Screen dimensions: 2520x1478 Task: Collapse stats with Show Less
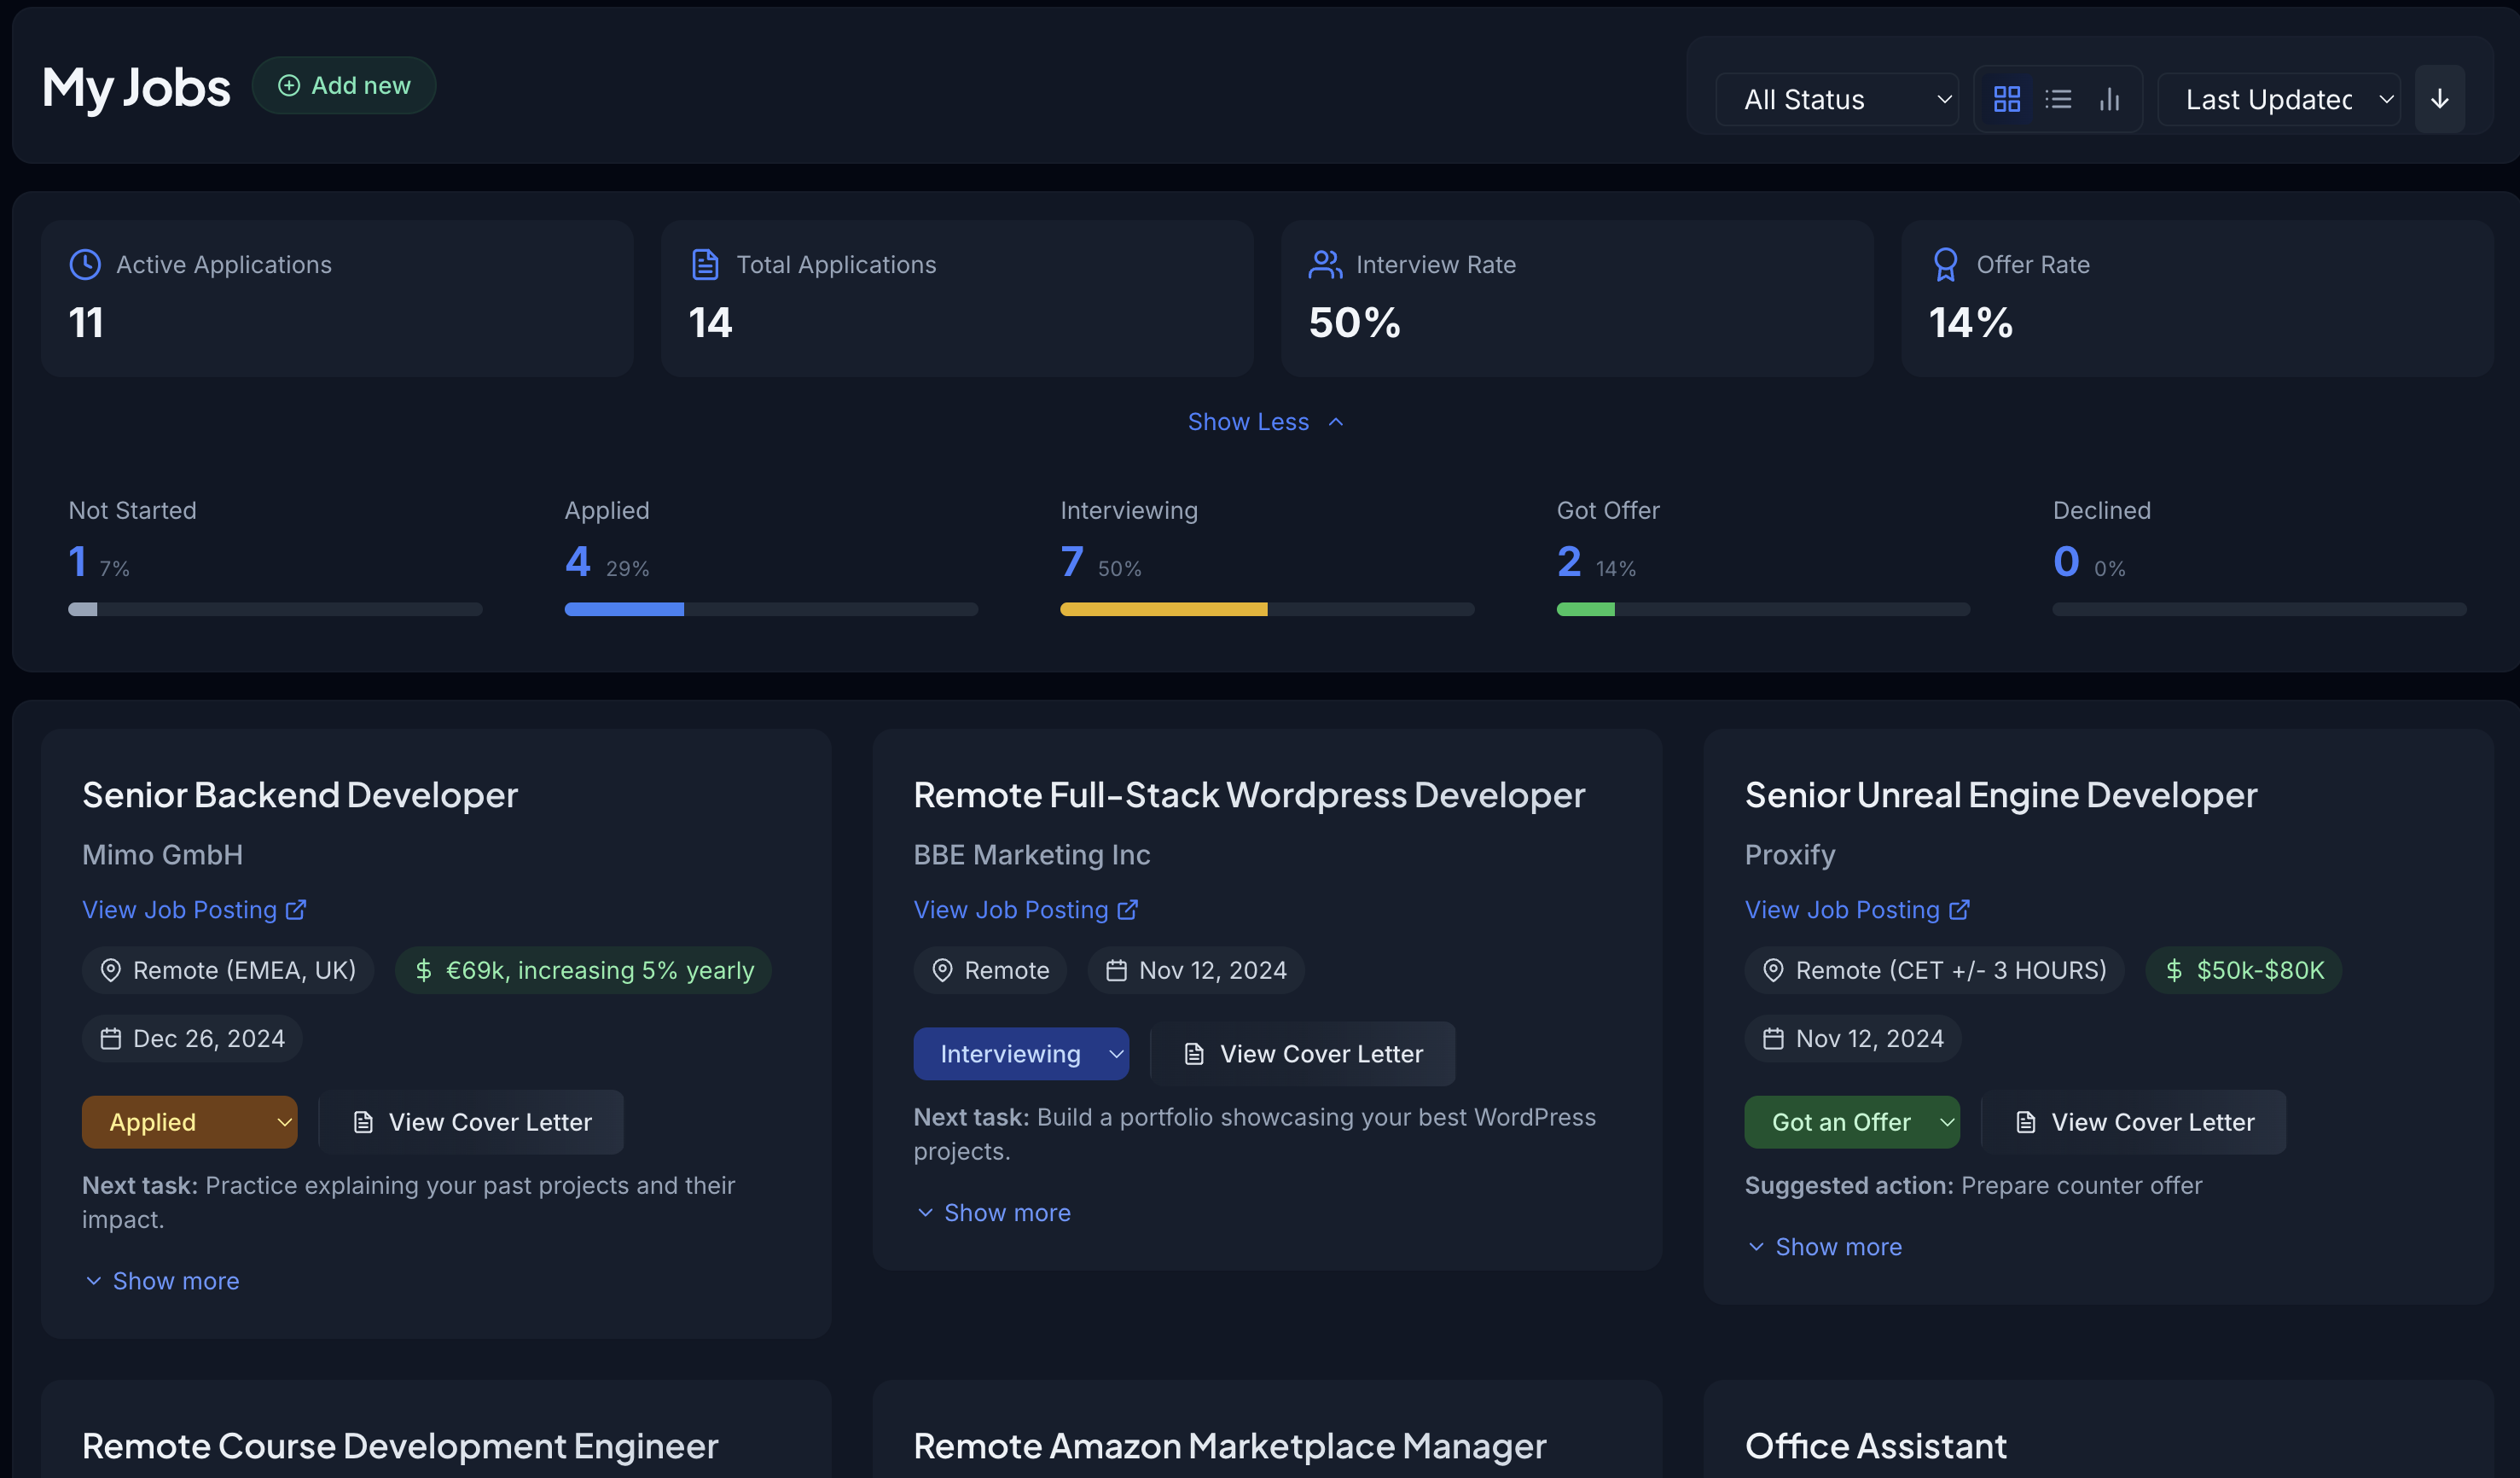[1265, 422]
